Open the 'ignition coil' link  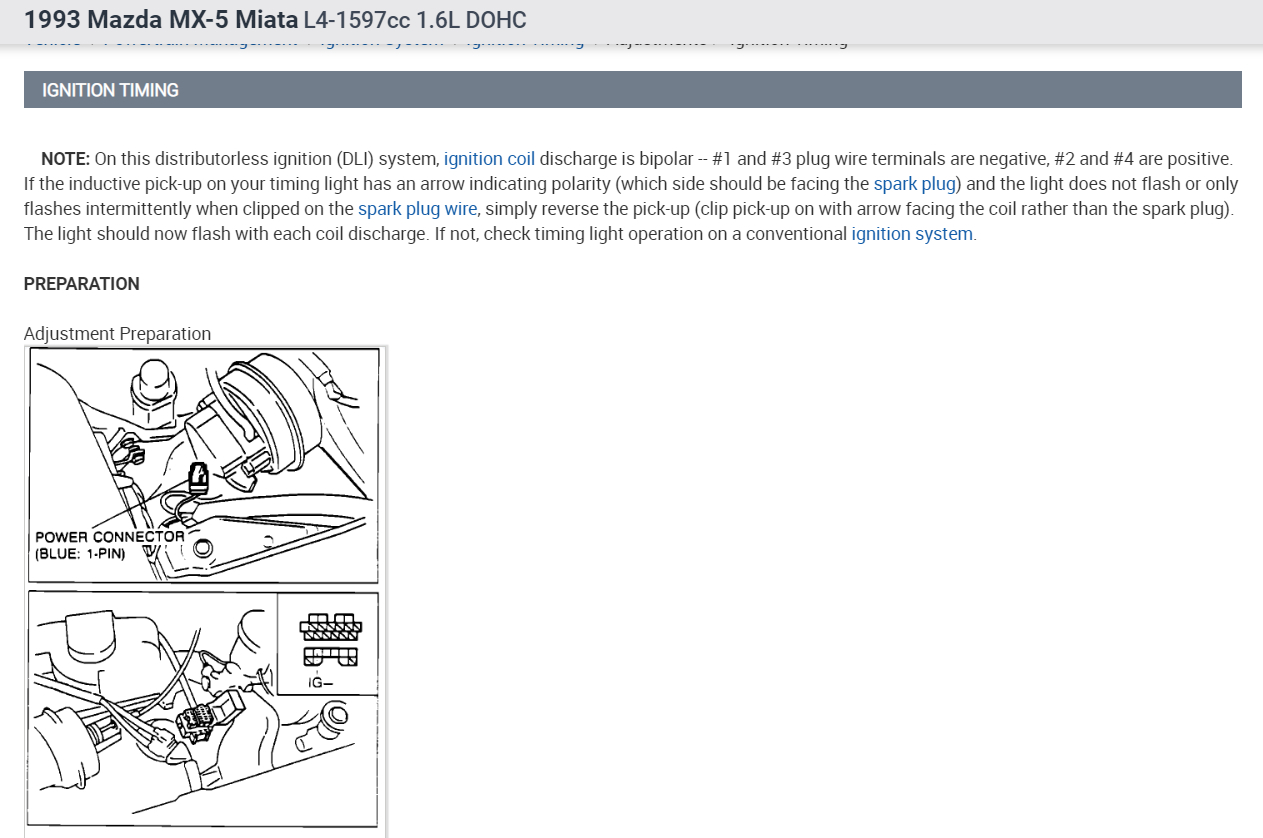point(489,159)
